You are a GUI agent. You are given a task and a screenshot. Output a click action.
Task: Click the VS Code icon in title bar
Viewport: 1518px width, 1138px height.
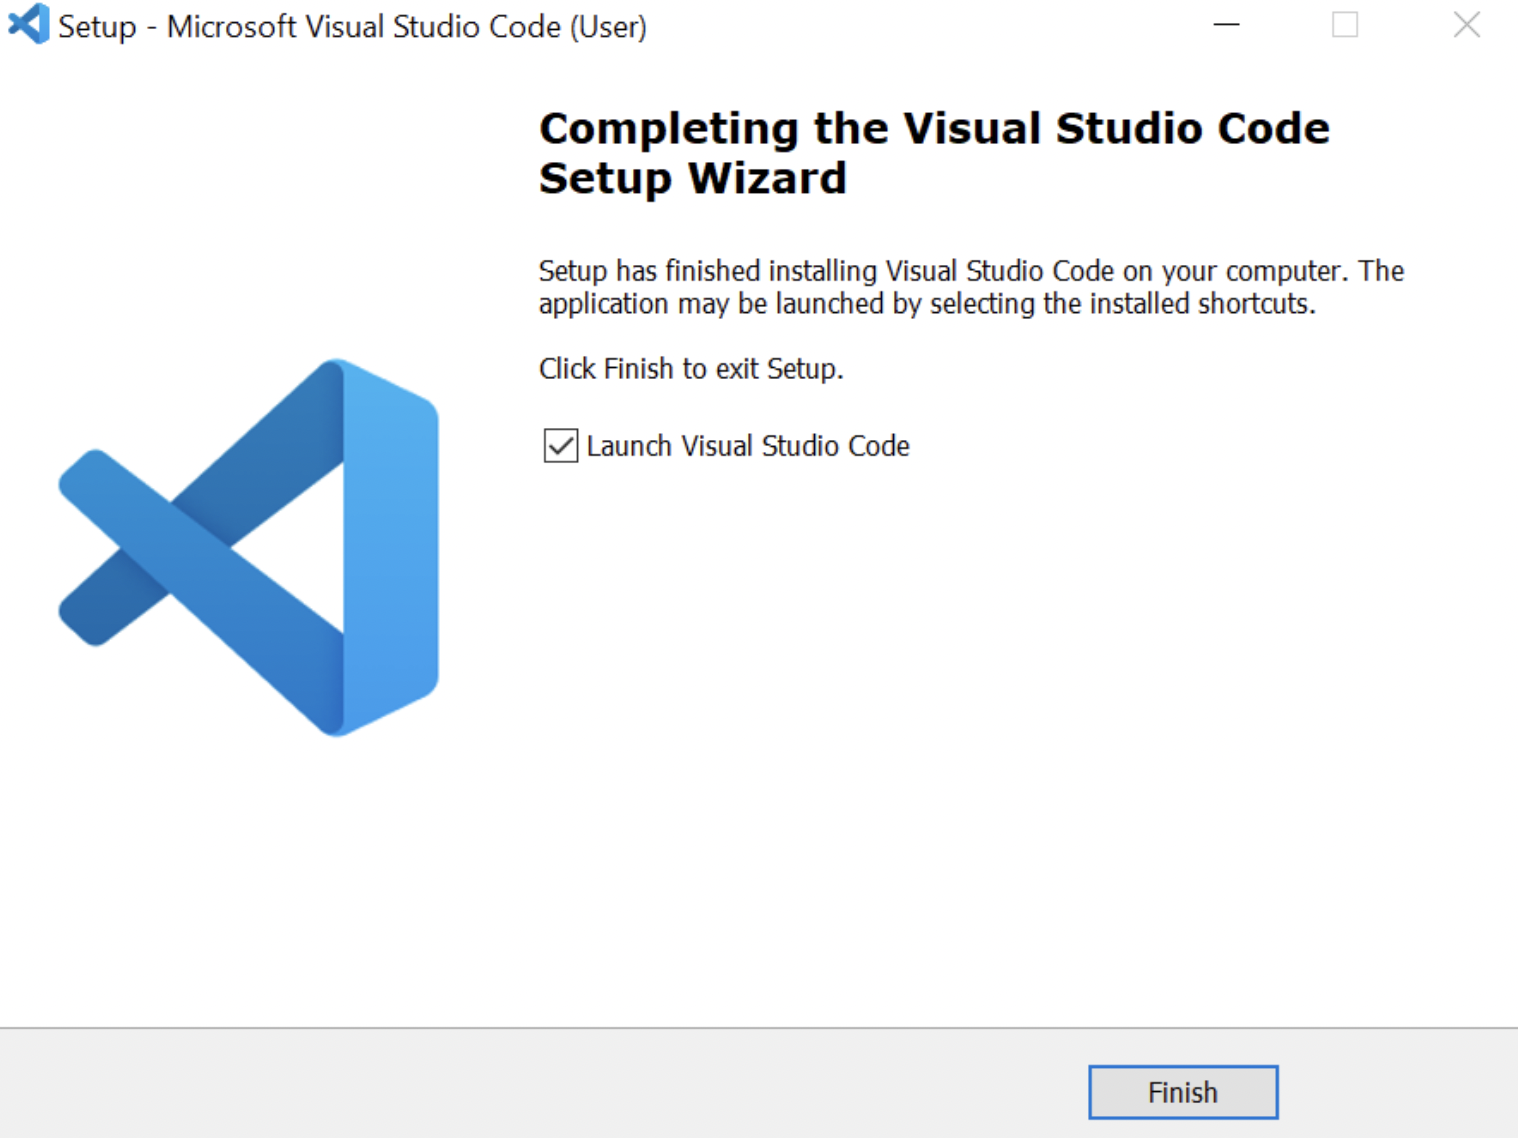tap(28, 24)
